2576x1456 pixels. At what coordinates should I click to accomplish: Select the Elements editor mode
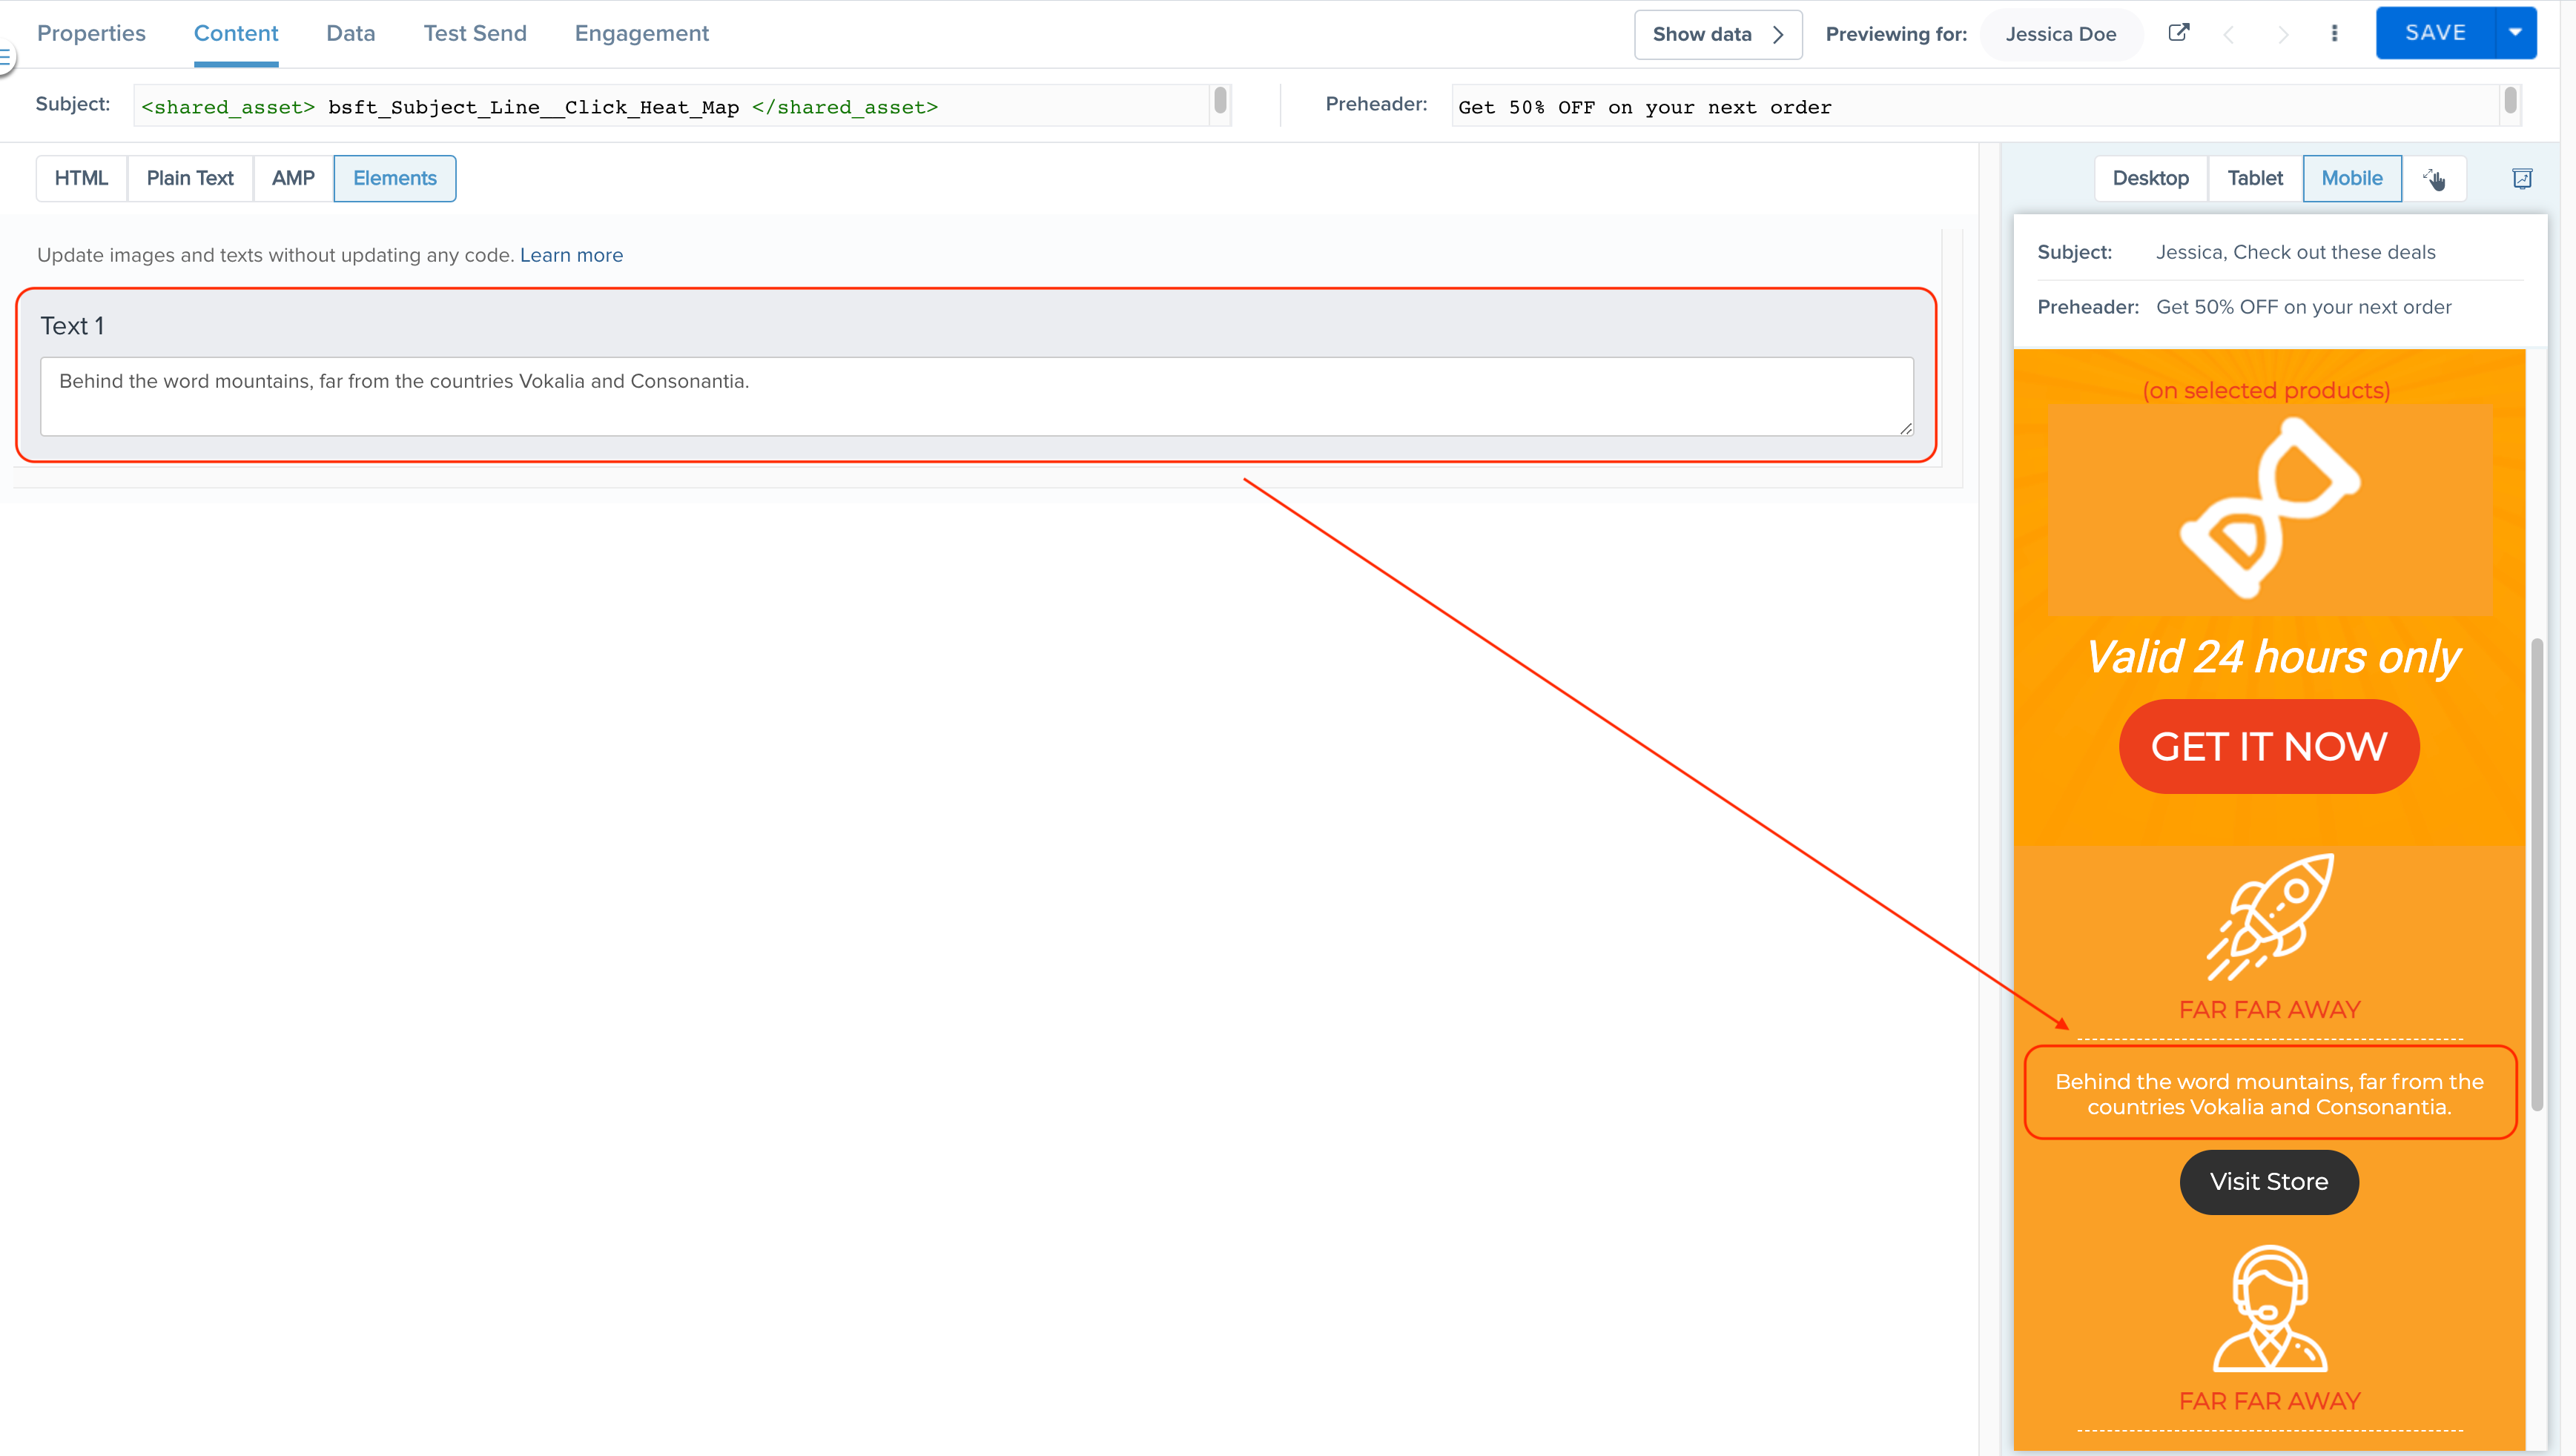395,179
